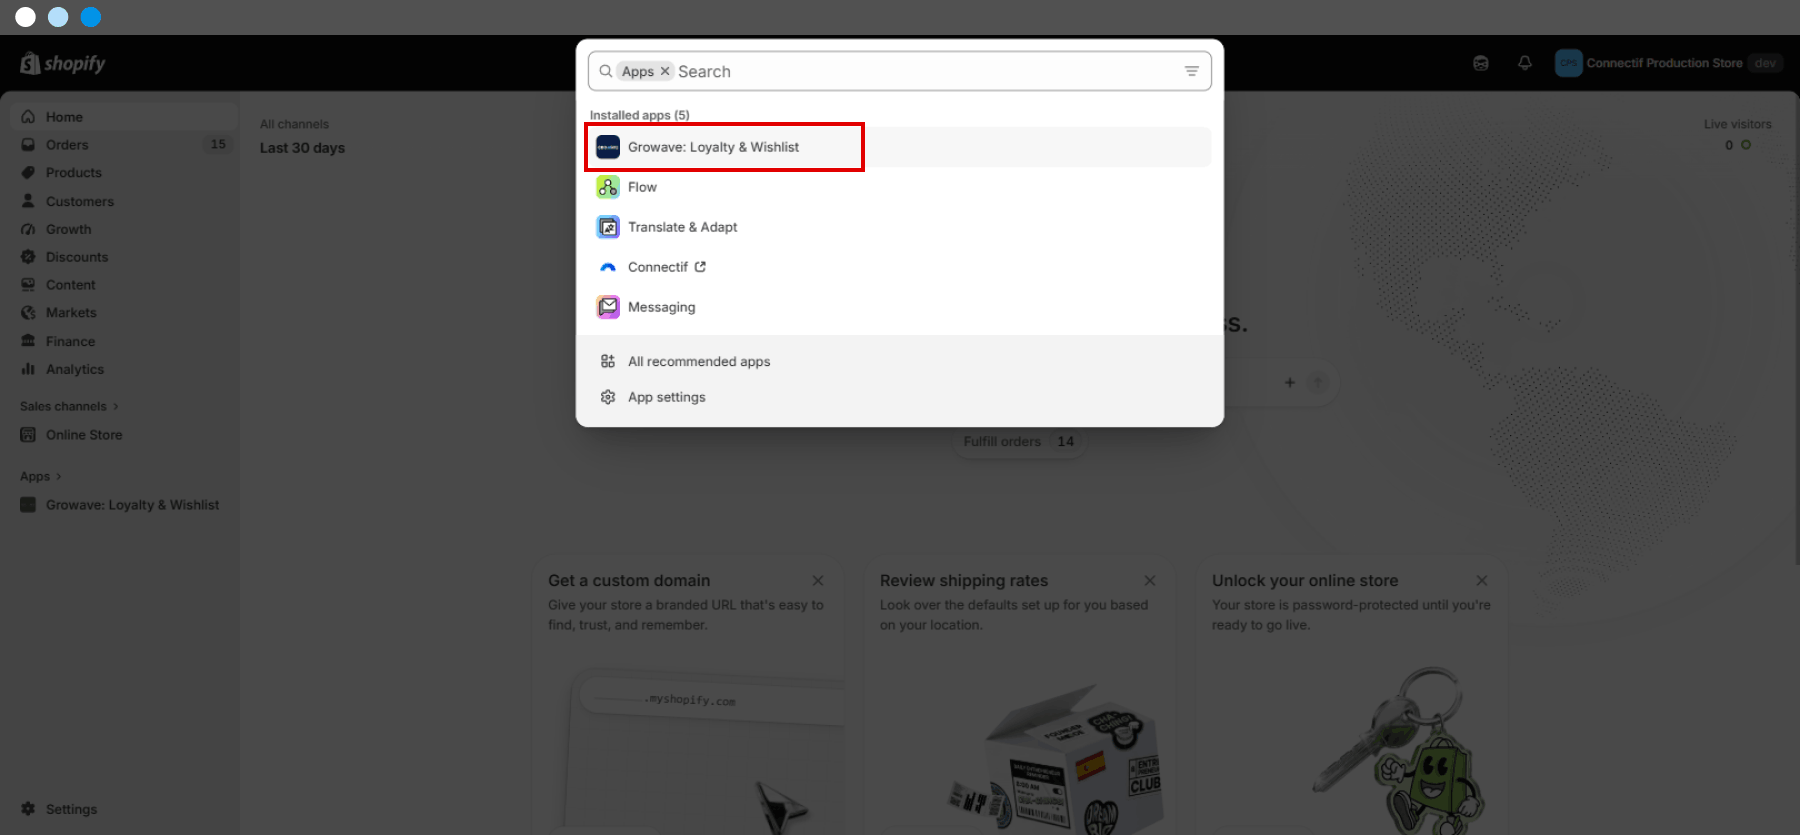Image resolution: width=1800 pixels, height=835 pixels.
Task: Click the Shopify logo
Action: (x=63, y=63)
